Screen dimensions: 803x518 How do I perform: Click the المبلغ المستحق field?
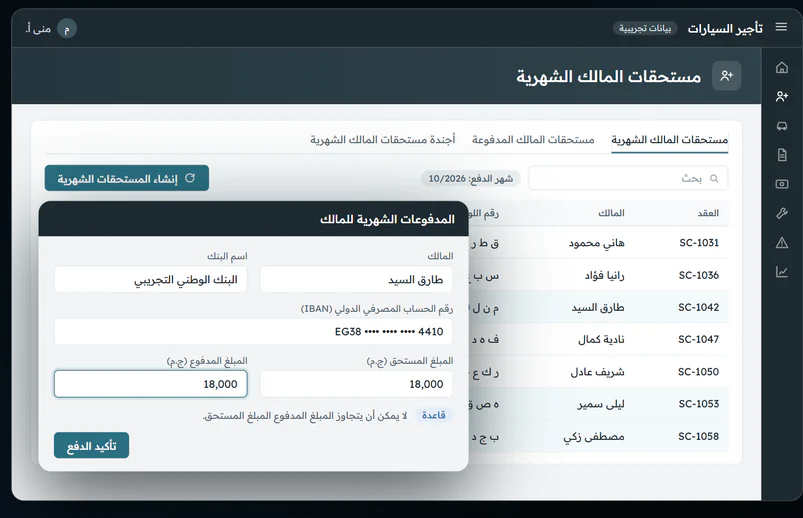click(x=356, y=384)
